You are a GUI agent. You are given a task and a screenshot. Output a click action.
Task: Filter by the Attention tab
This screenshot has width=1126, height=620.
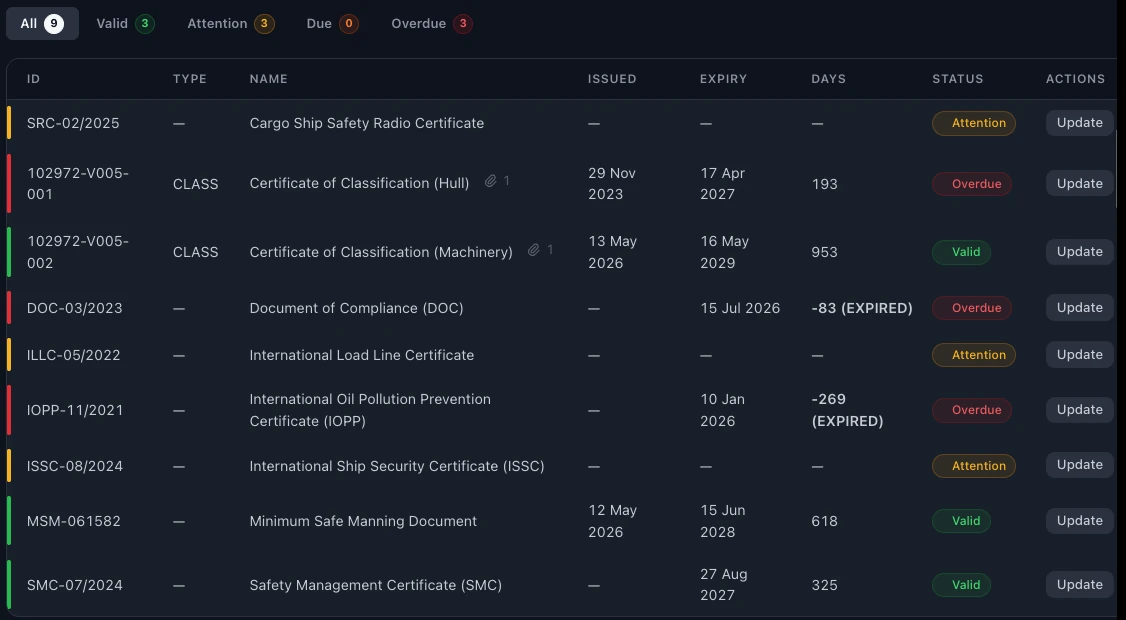(x=231, y=24)
